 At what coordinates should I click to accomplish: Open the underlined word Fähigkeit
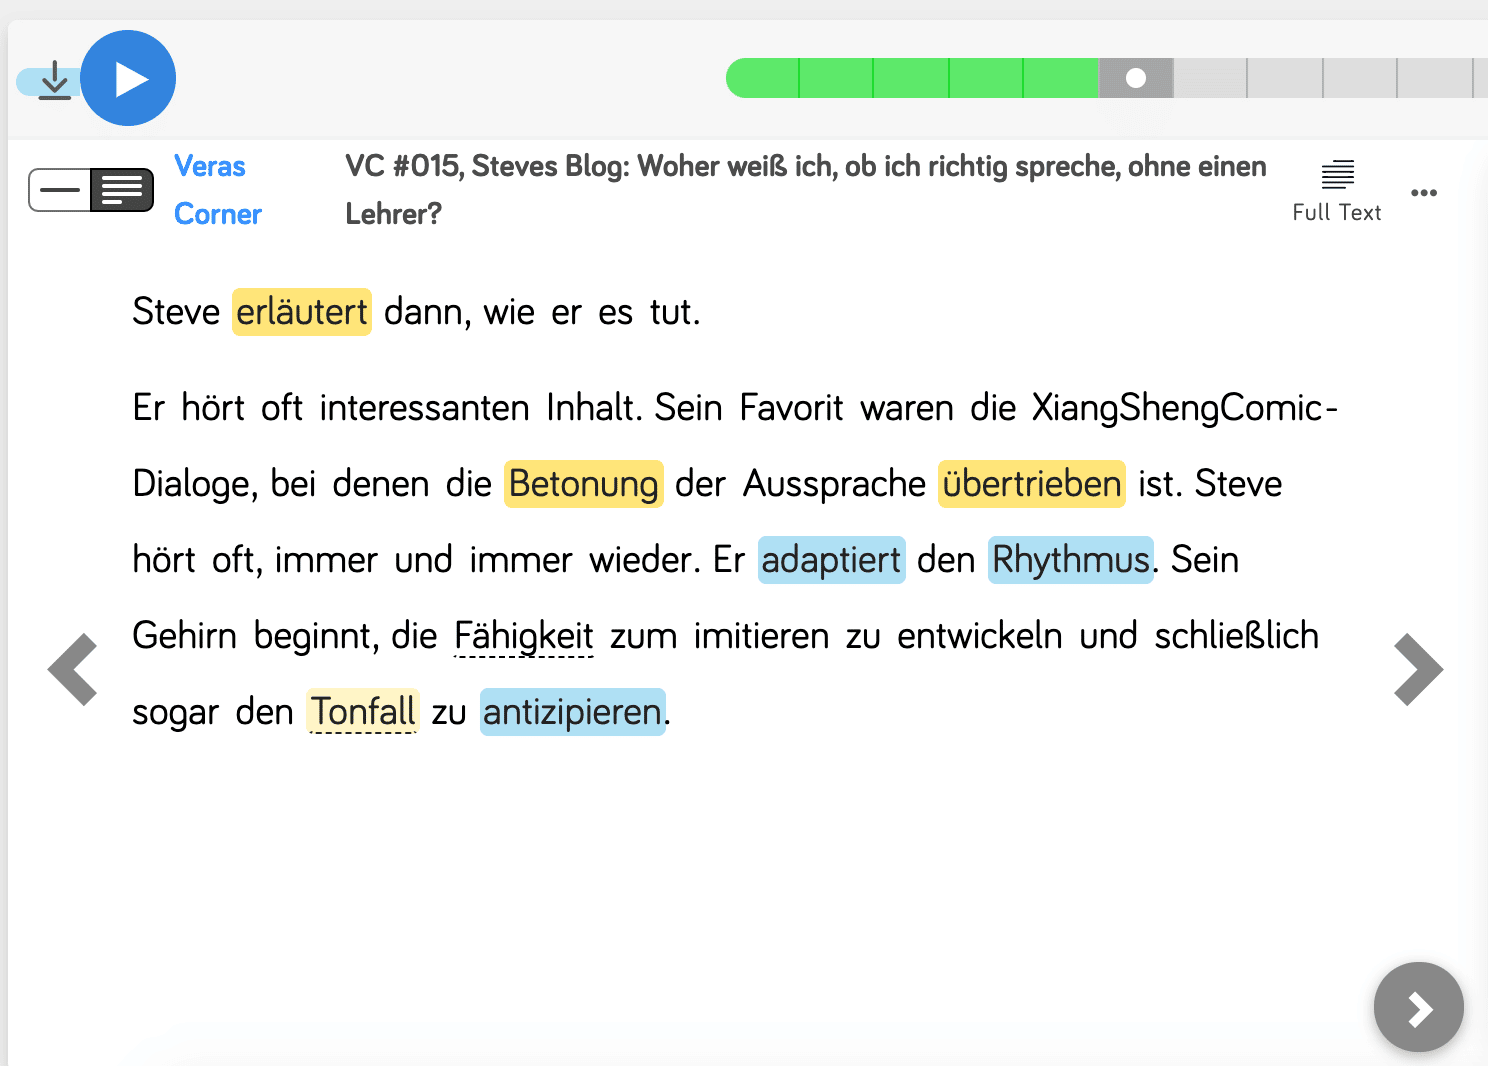[x=523, y=636]
